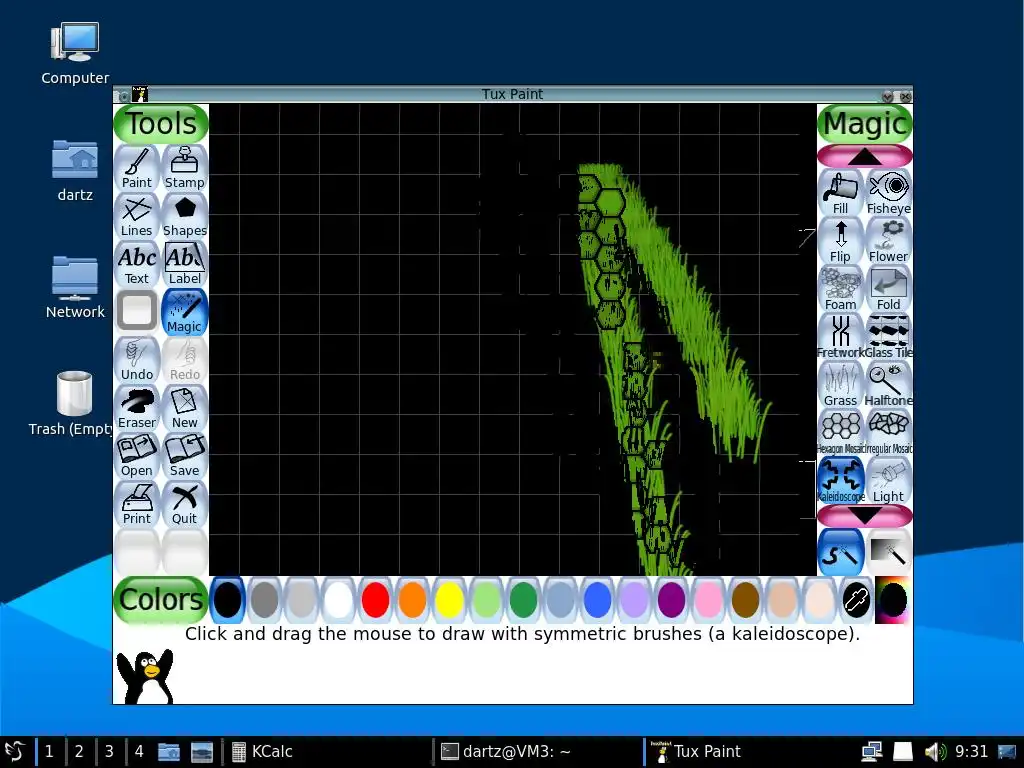
Task: Pick the dark gray color swatch
Action: point(264,600)
